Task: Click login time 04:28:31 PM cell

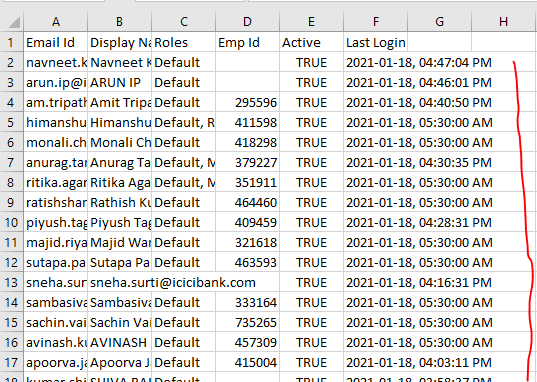Action: point(419,222)
